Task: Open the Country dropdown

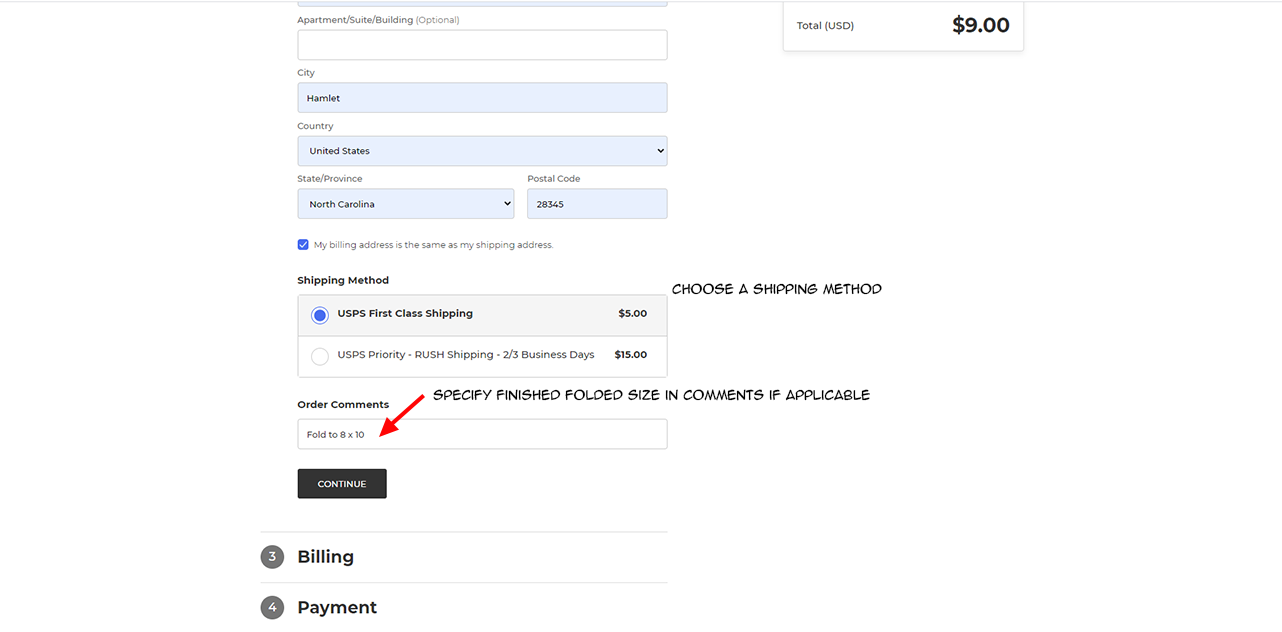Action: [x=482, y=151]
